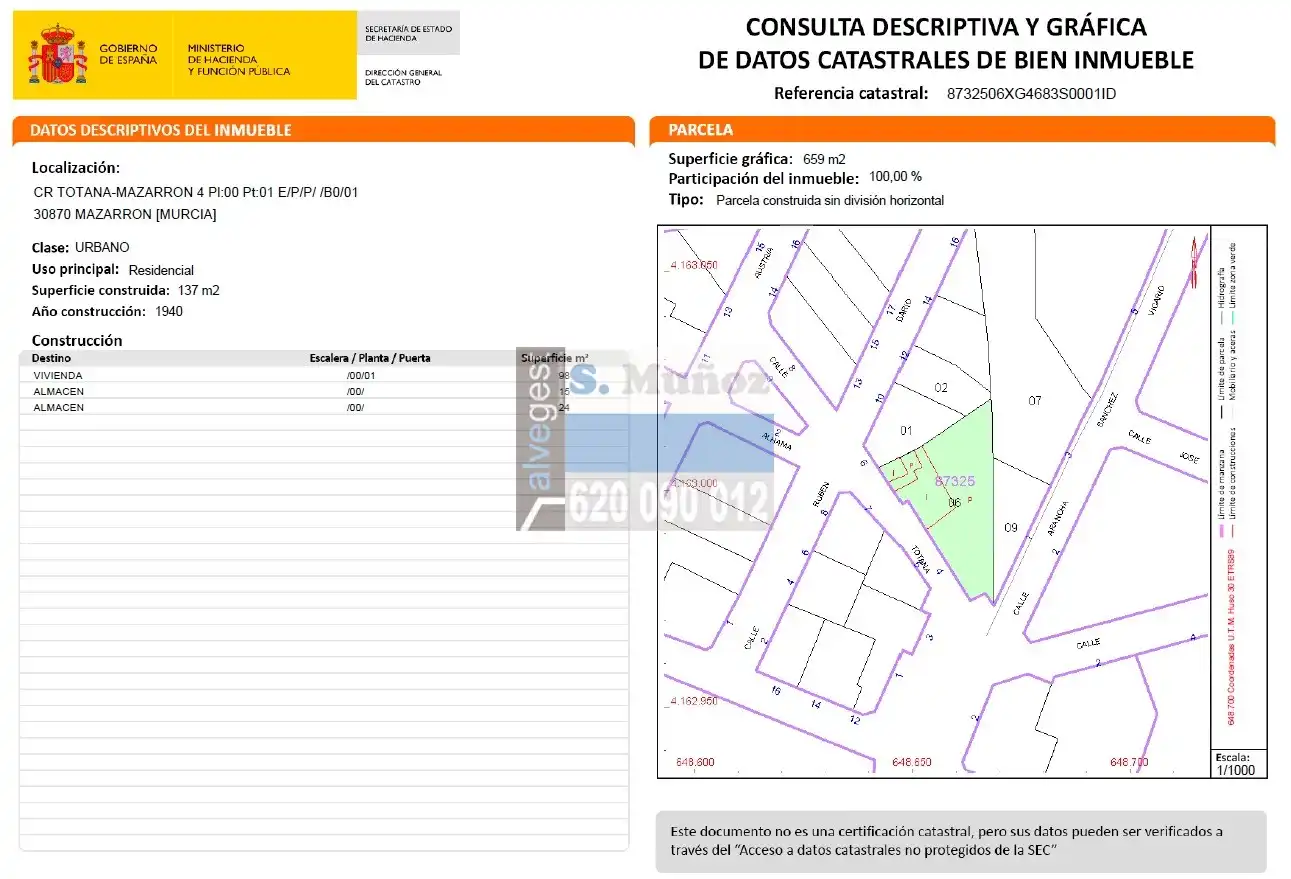
Task: Click parcel '02' on the cadastral map
Action: 940,387
